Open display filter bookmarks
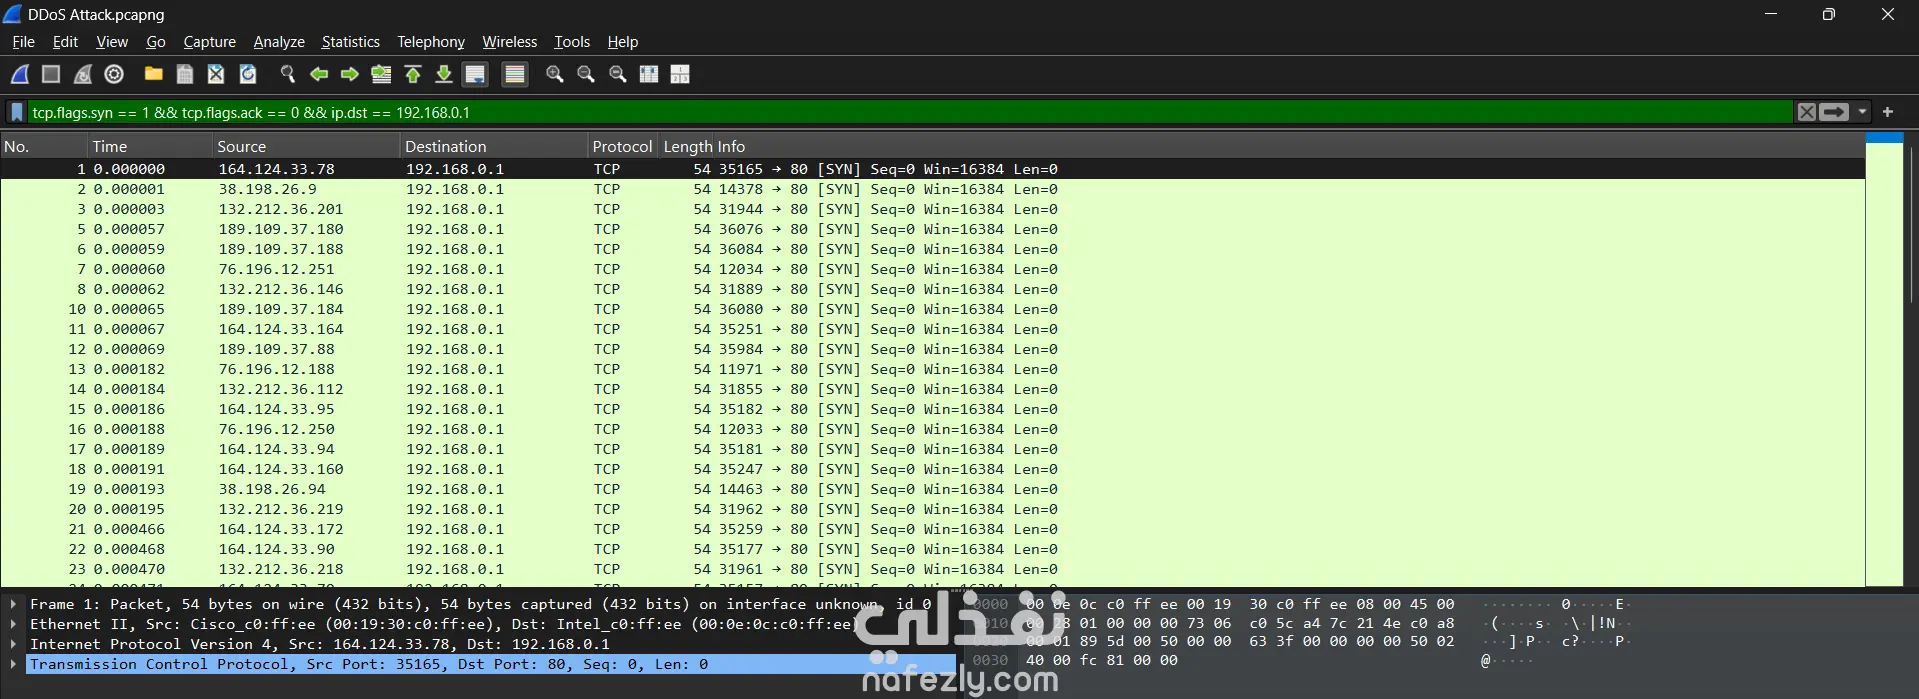The height and width of the screenshot is (699, 1919). [x=17, y=112]
